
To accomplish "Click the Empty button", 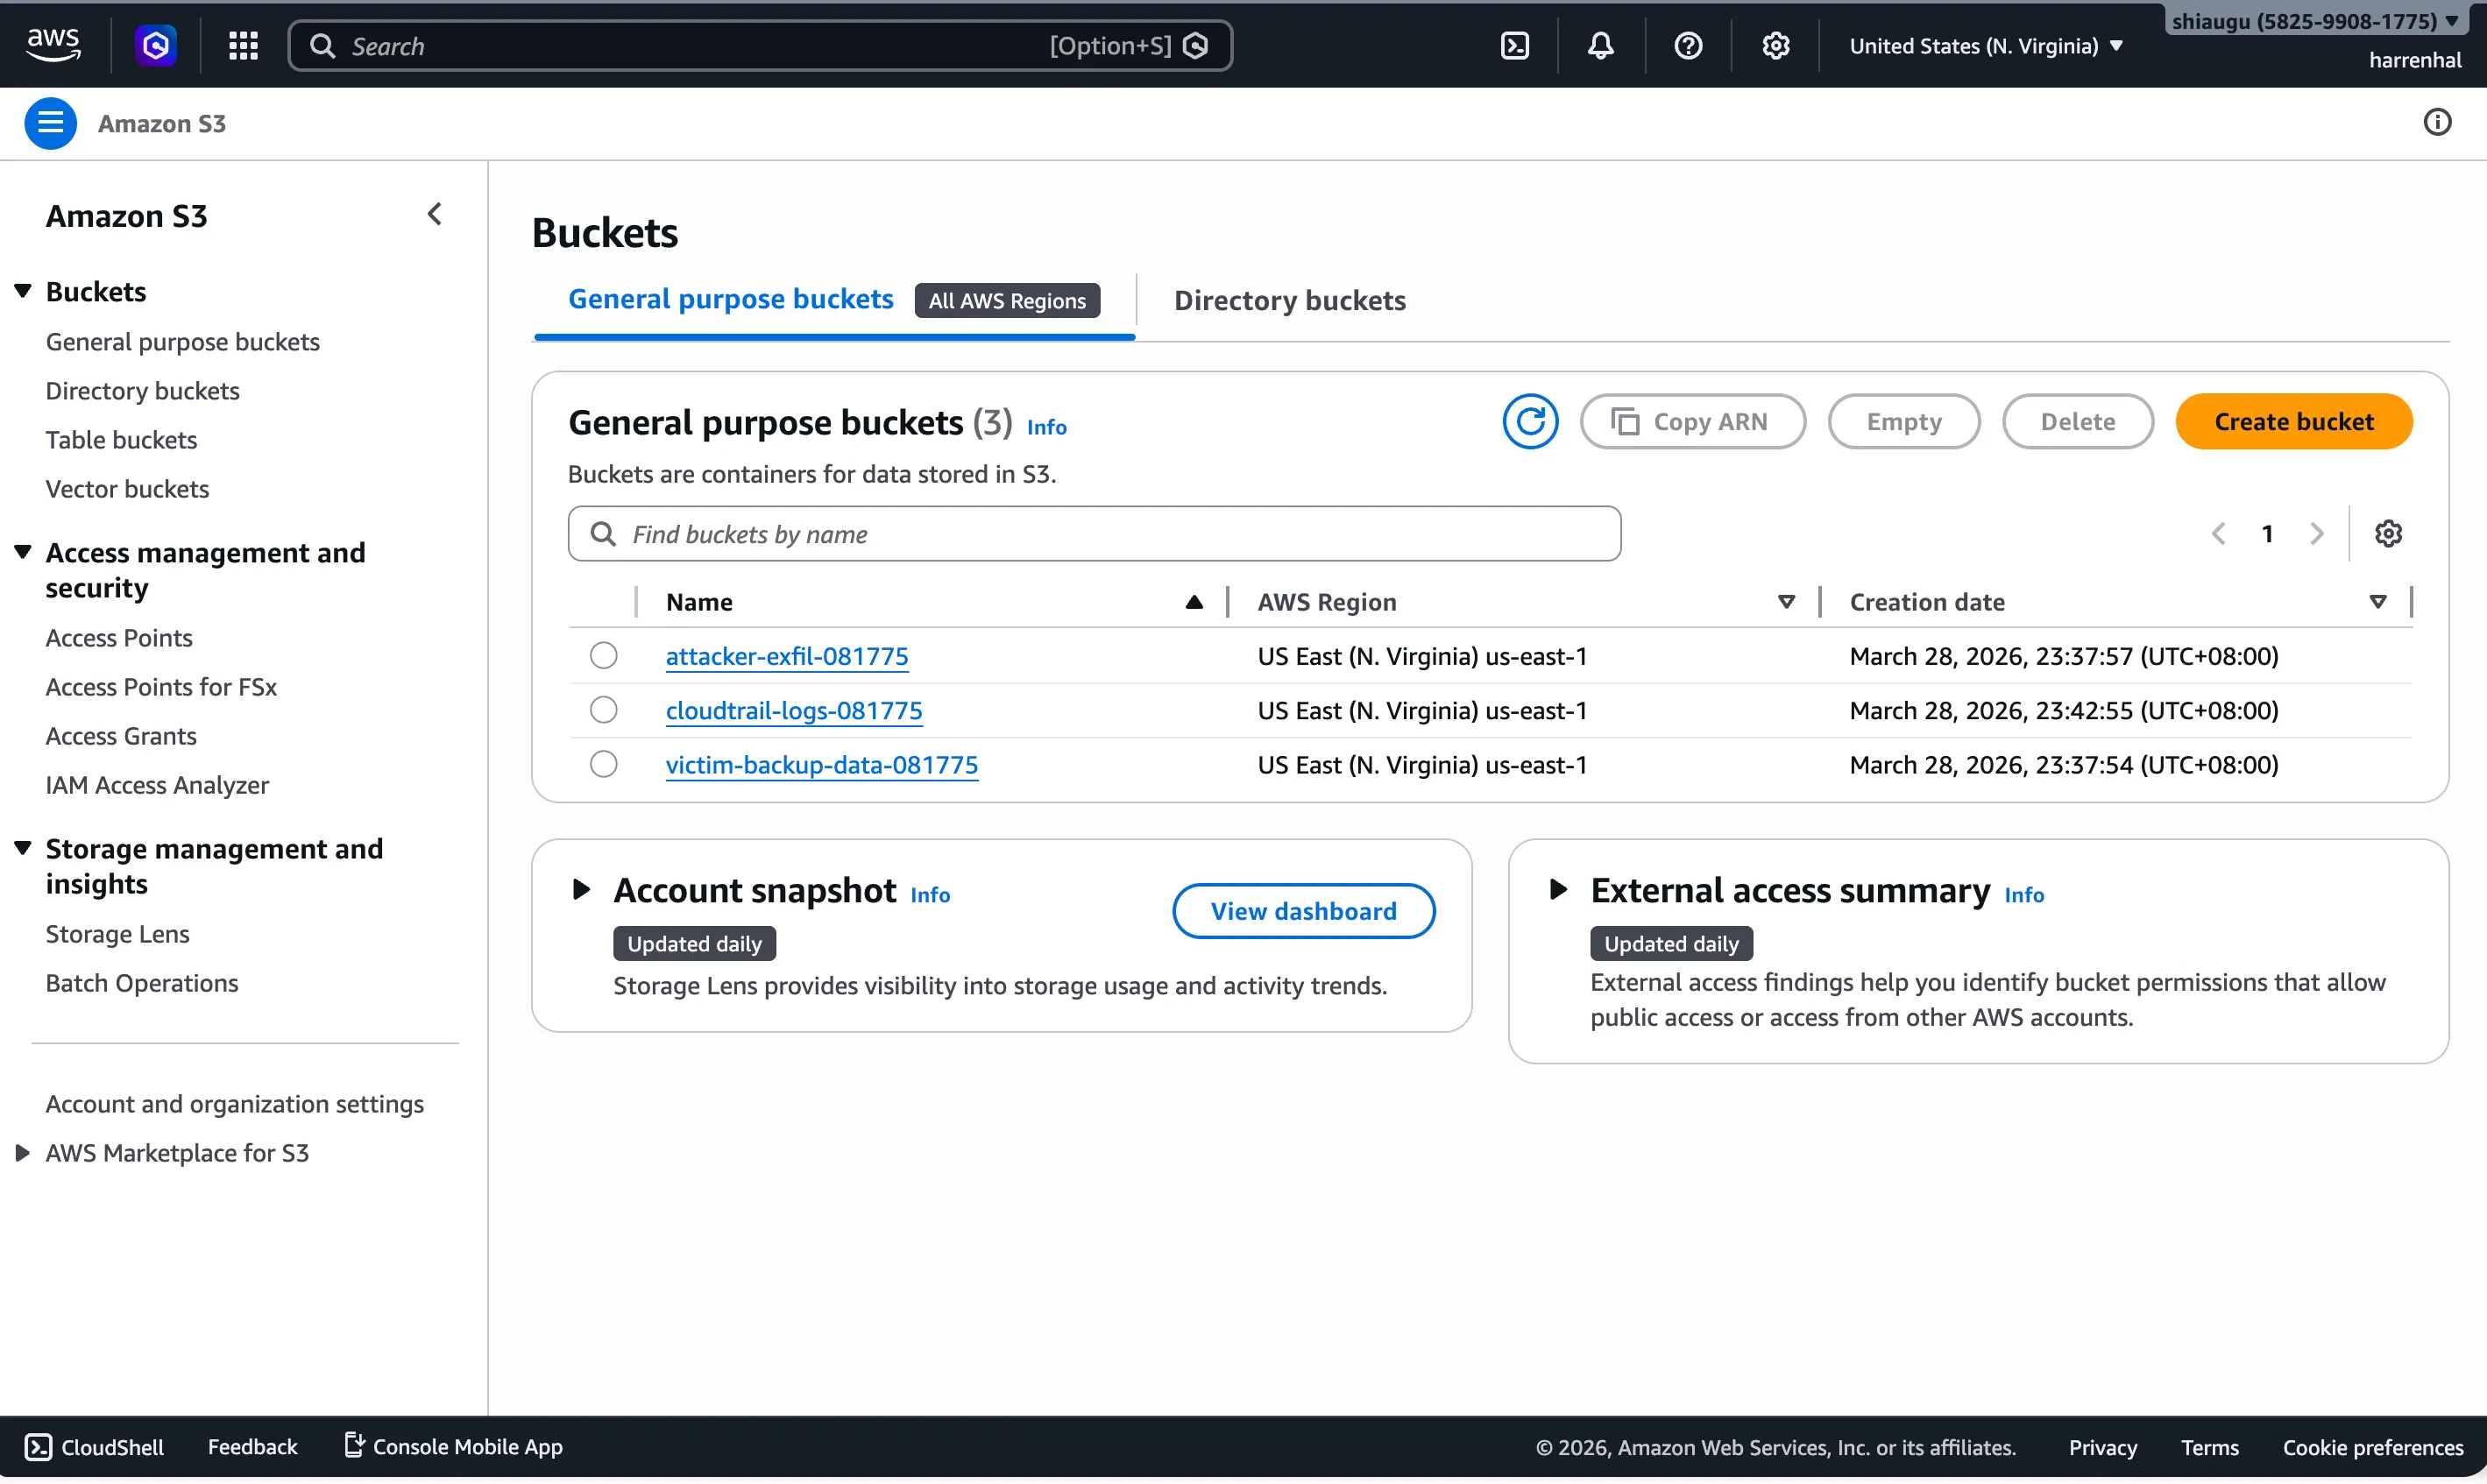I will [1904, 421].
